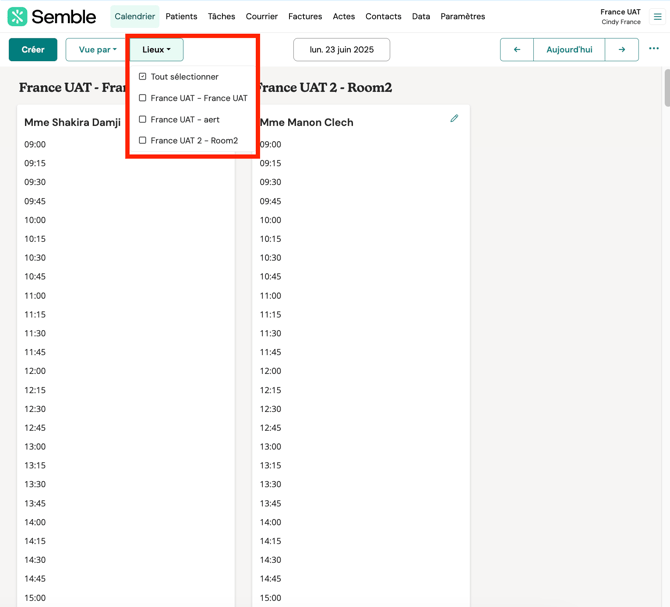
Task: Open the three-dots more options menu
Action: (x=654, y=49)
